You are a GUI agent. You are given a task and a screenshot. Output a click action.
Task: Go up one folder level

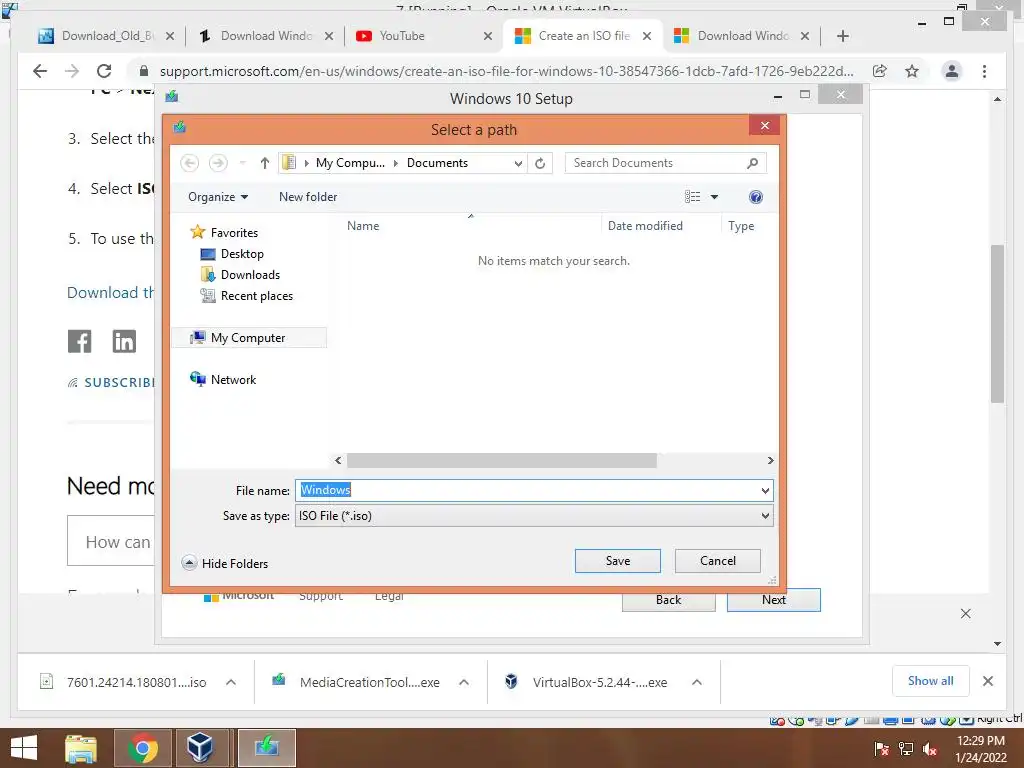coord(264,163)
